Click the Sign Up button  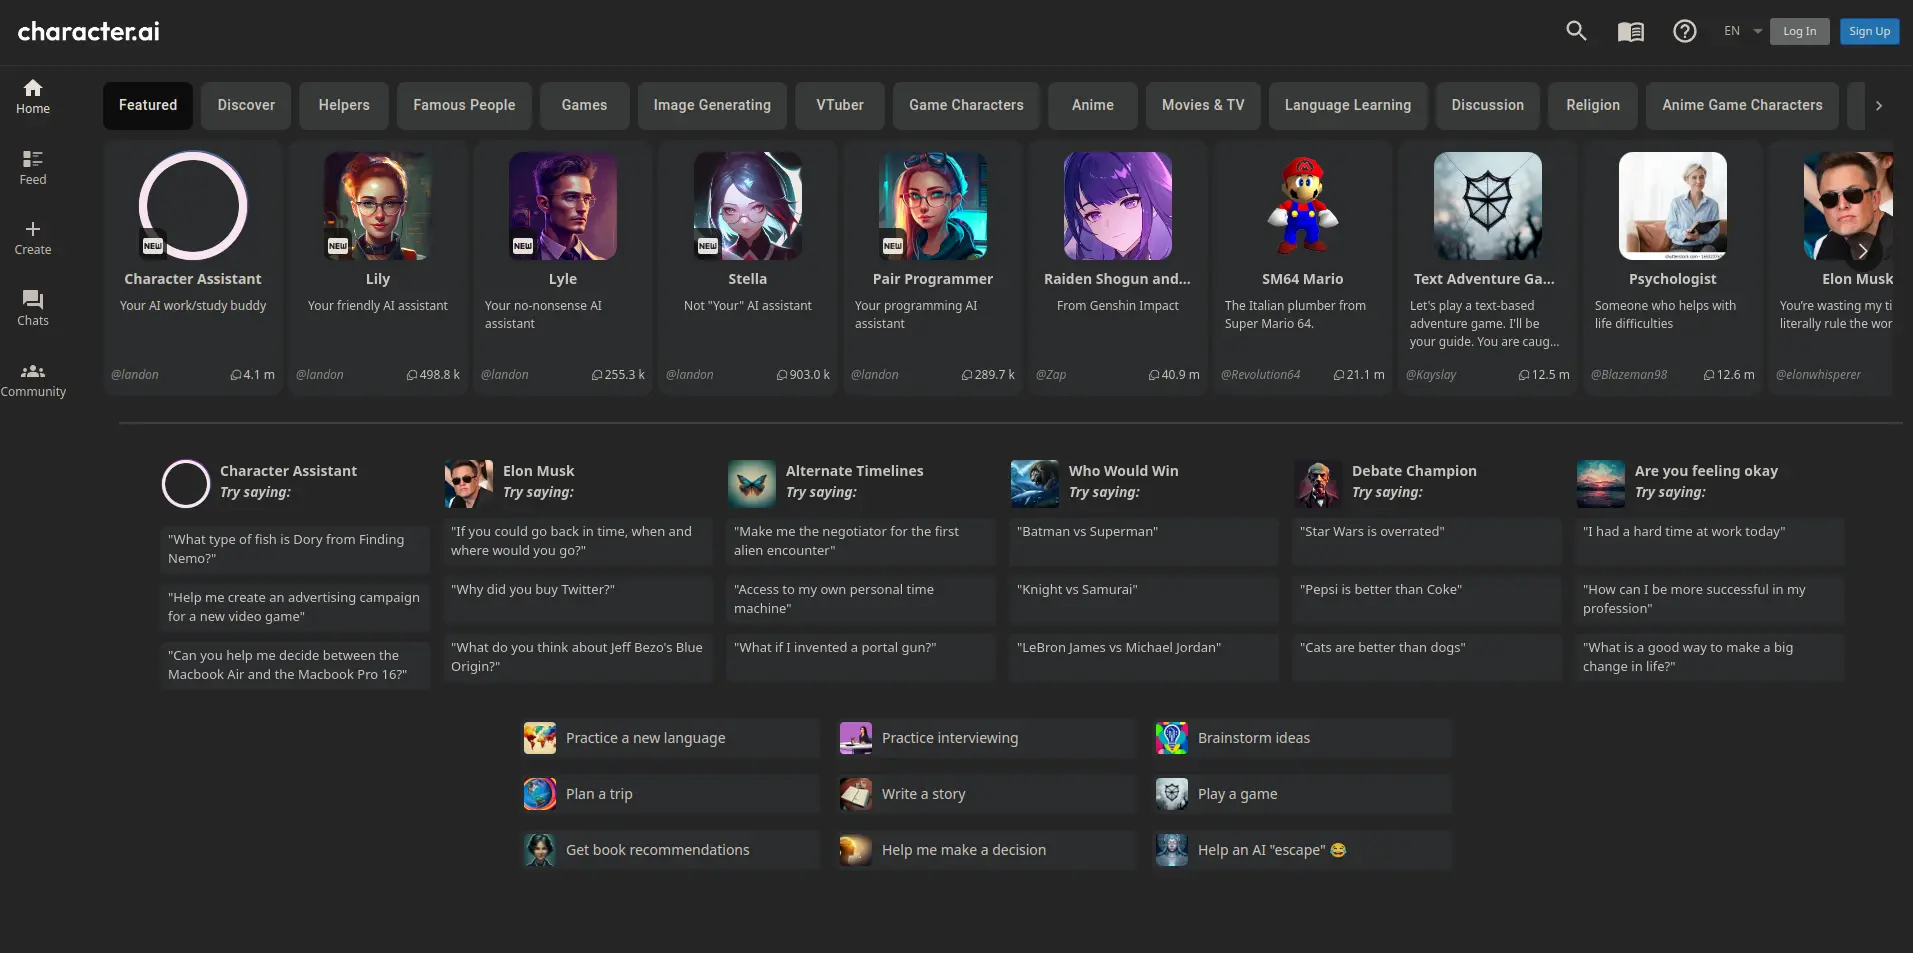pyautogui.click(x=1868, y=31)
